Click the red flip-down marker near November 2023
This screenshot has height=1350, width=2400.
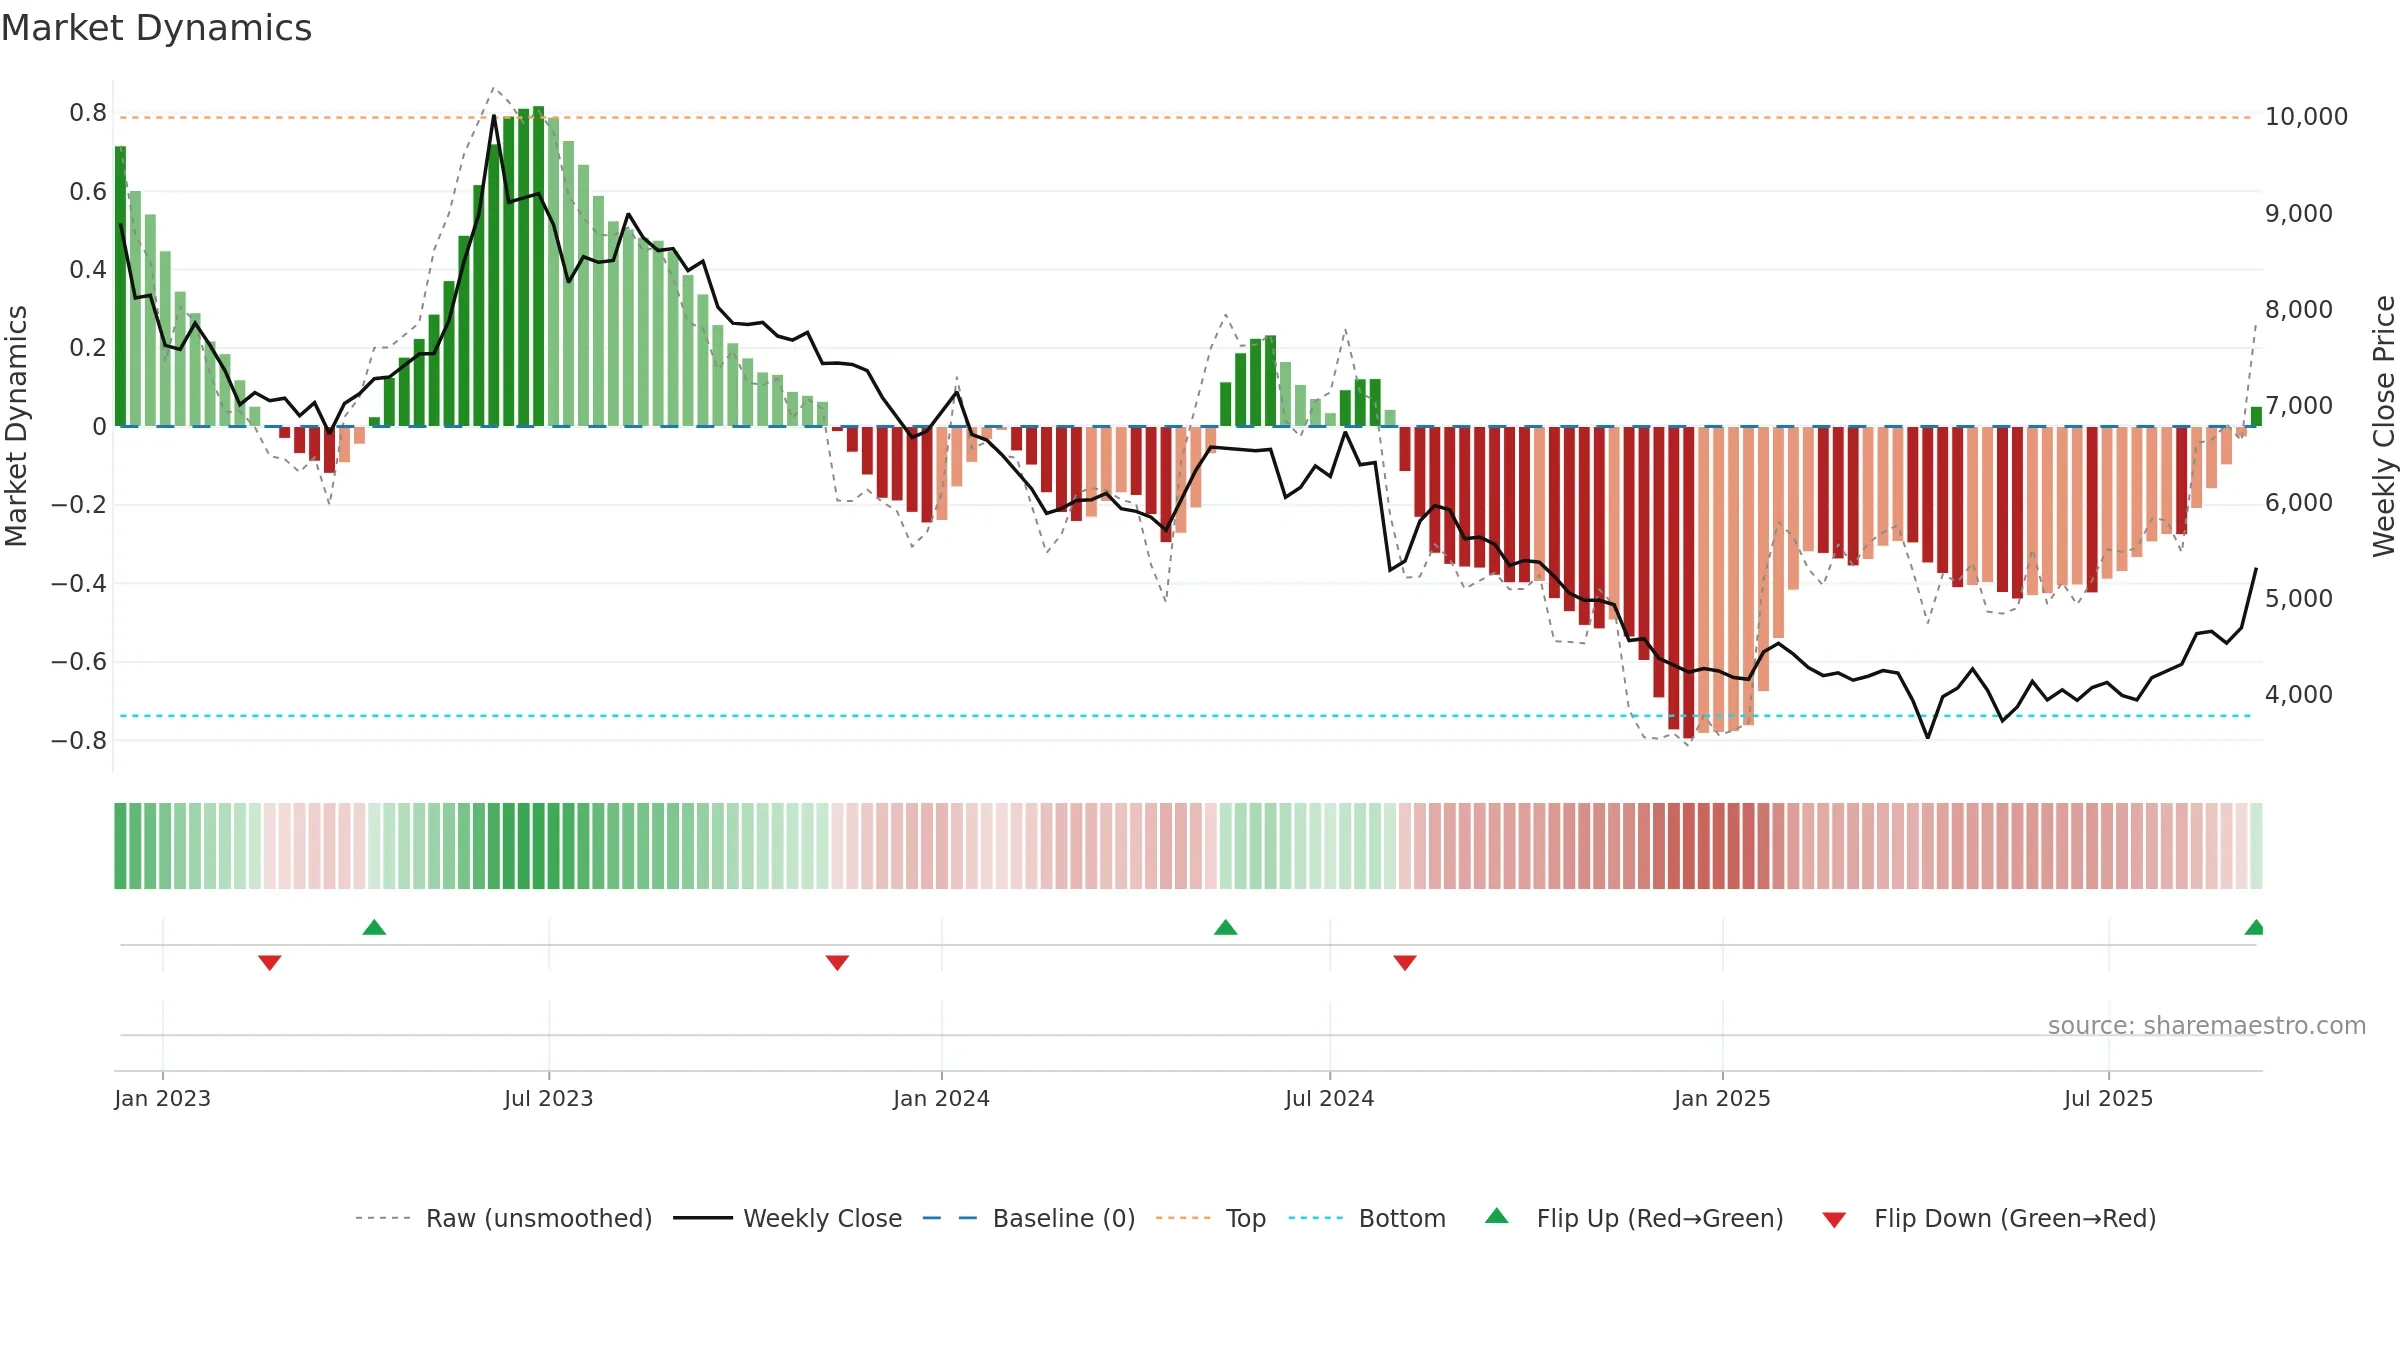tap(837, 962)
